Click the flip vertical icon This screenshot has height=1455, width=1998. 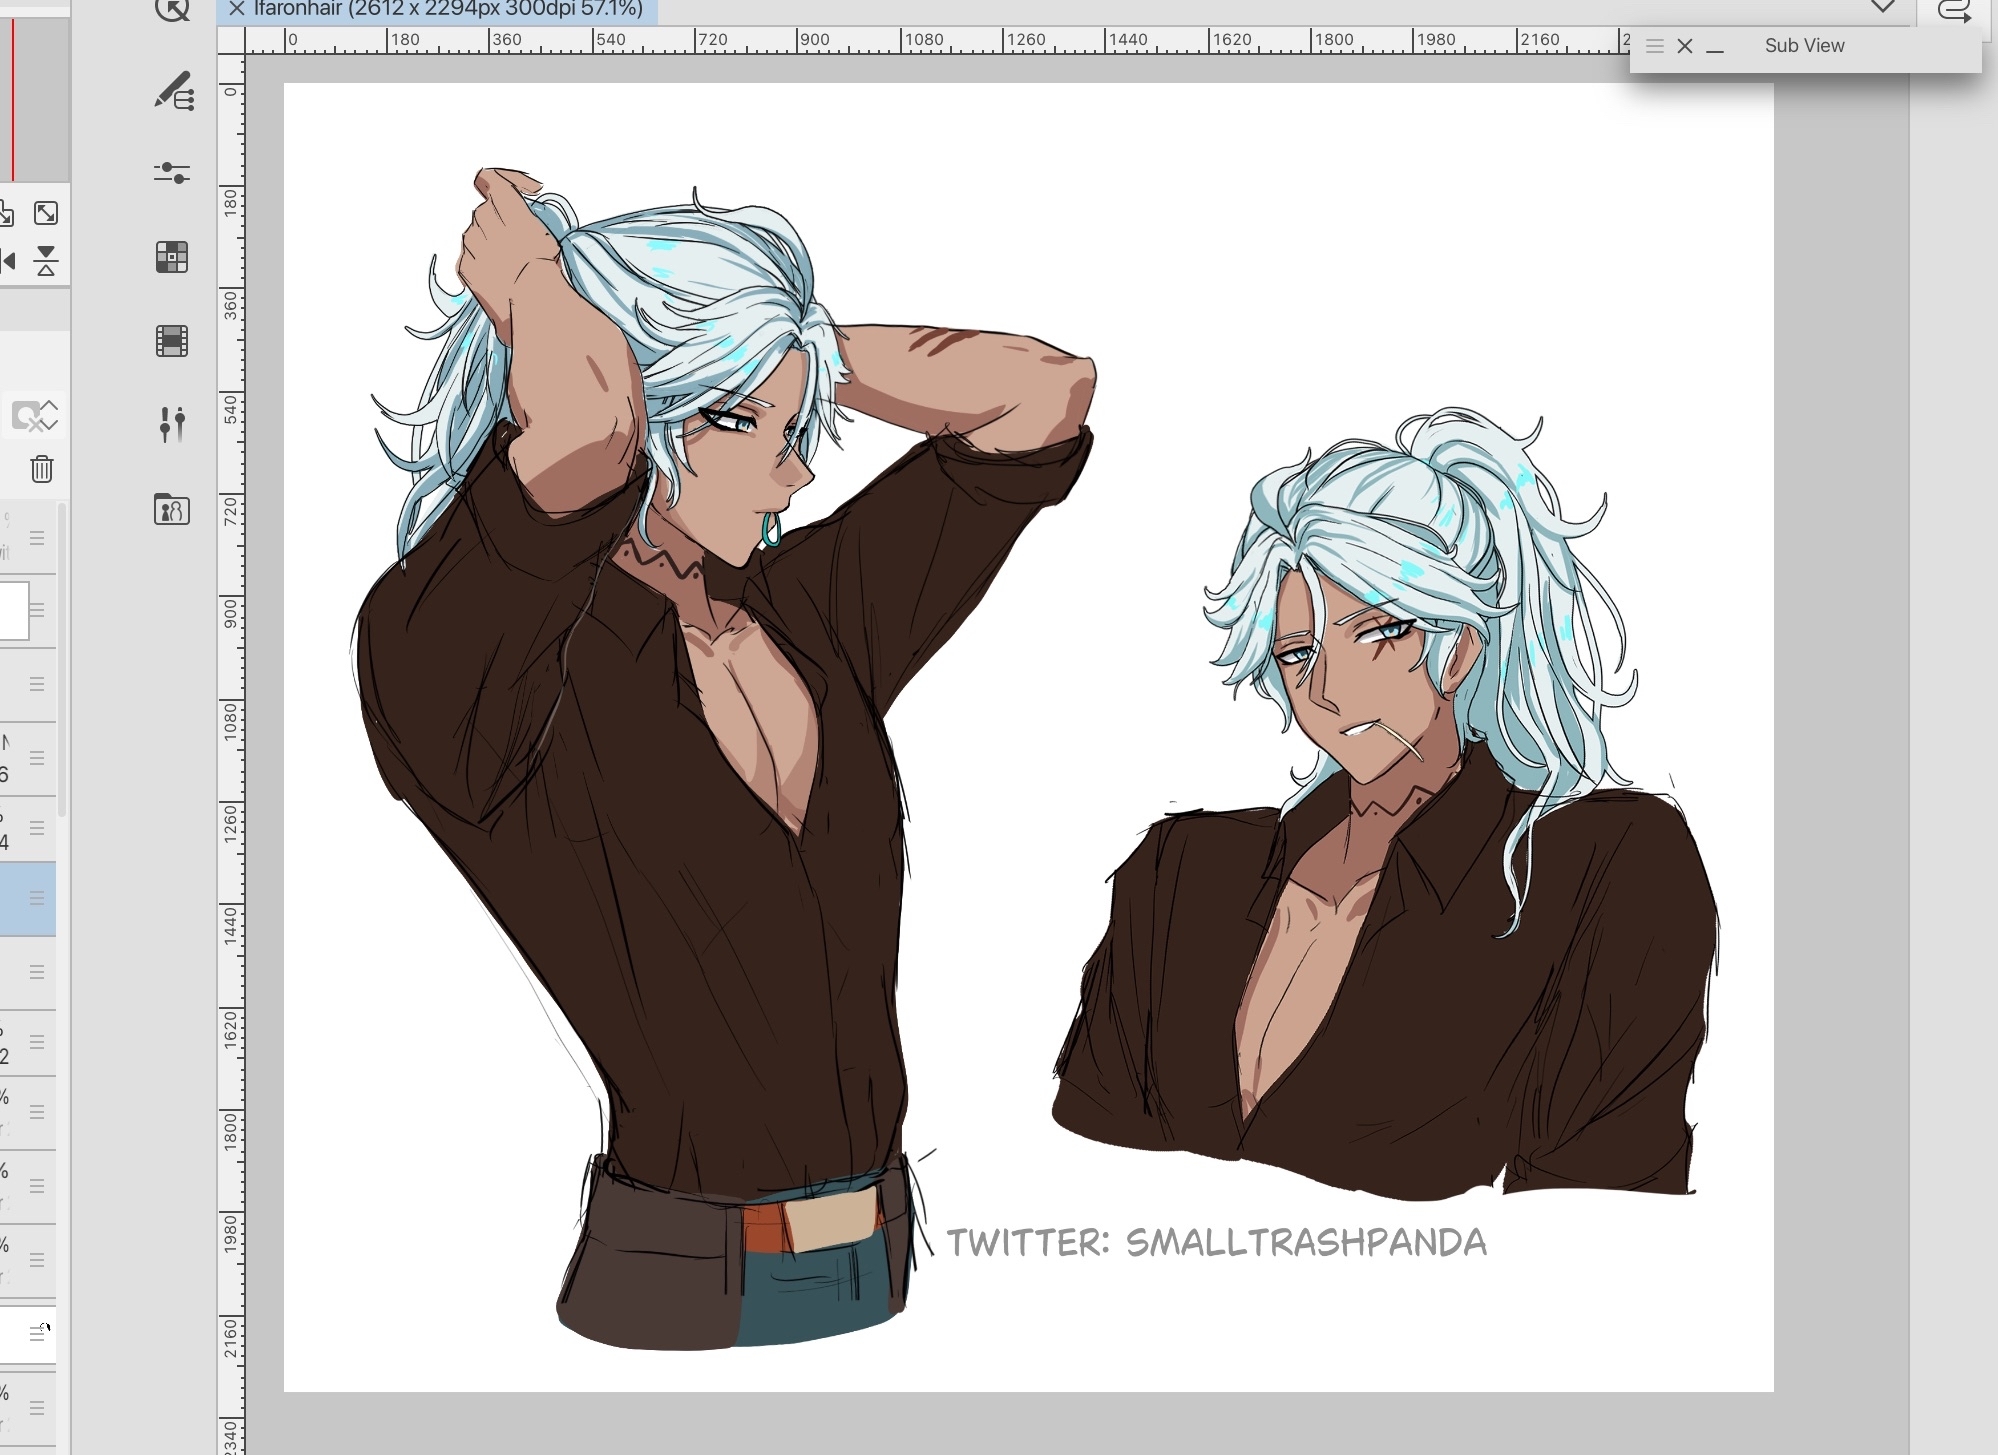coord(46,261)
